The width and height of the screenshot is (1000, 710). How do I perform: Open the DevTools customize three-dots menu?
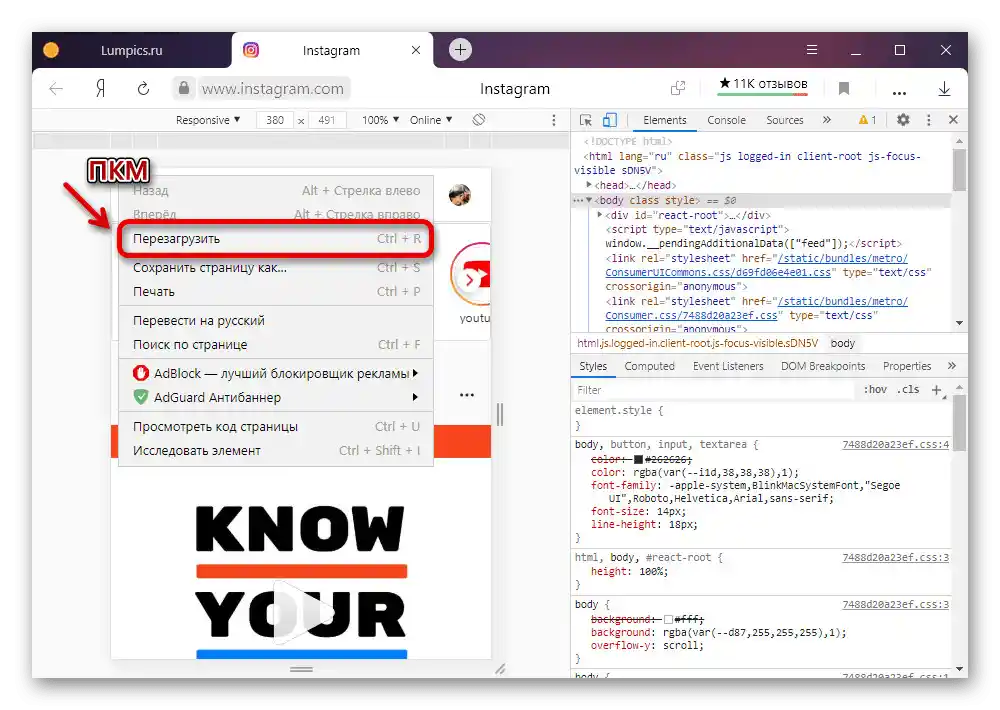click(929, 120)
